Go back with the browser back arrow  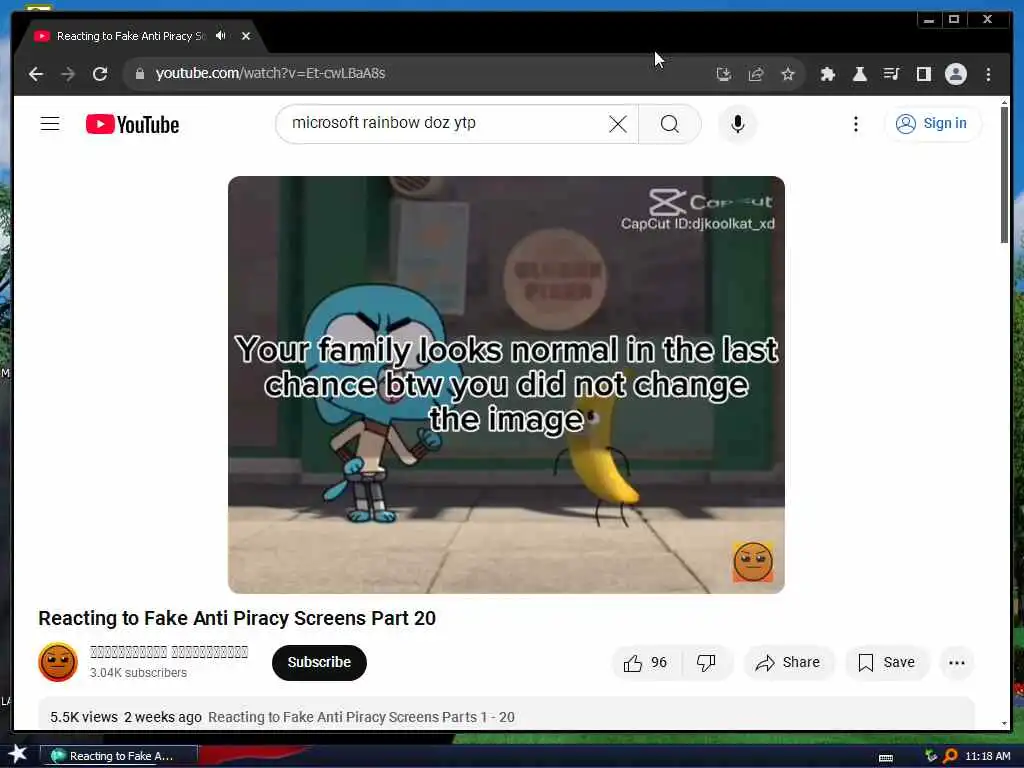tap(36, 74)
